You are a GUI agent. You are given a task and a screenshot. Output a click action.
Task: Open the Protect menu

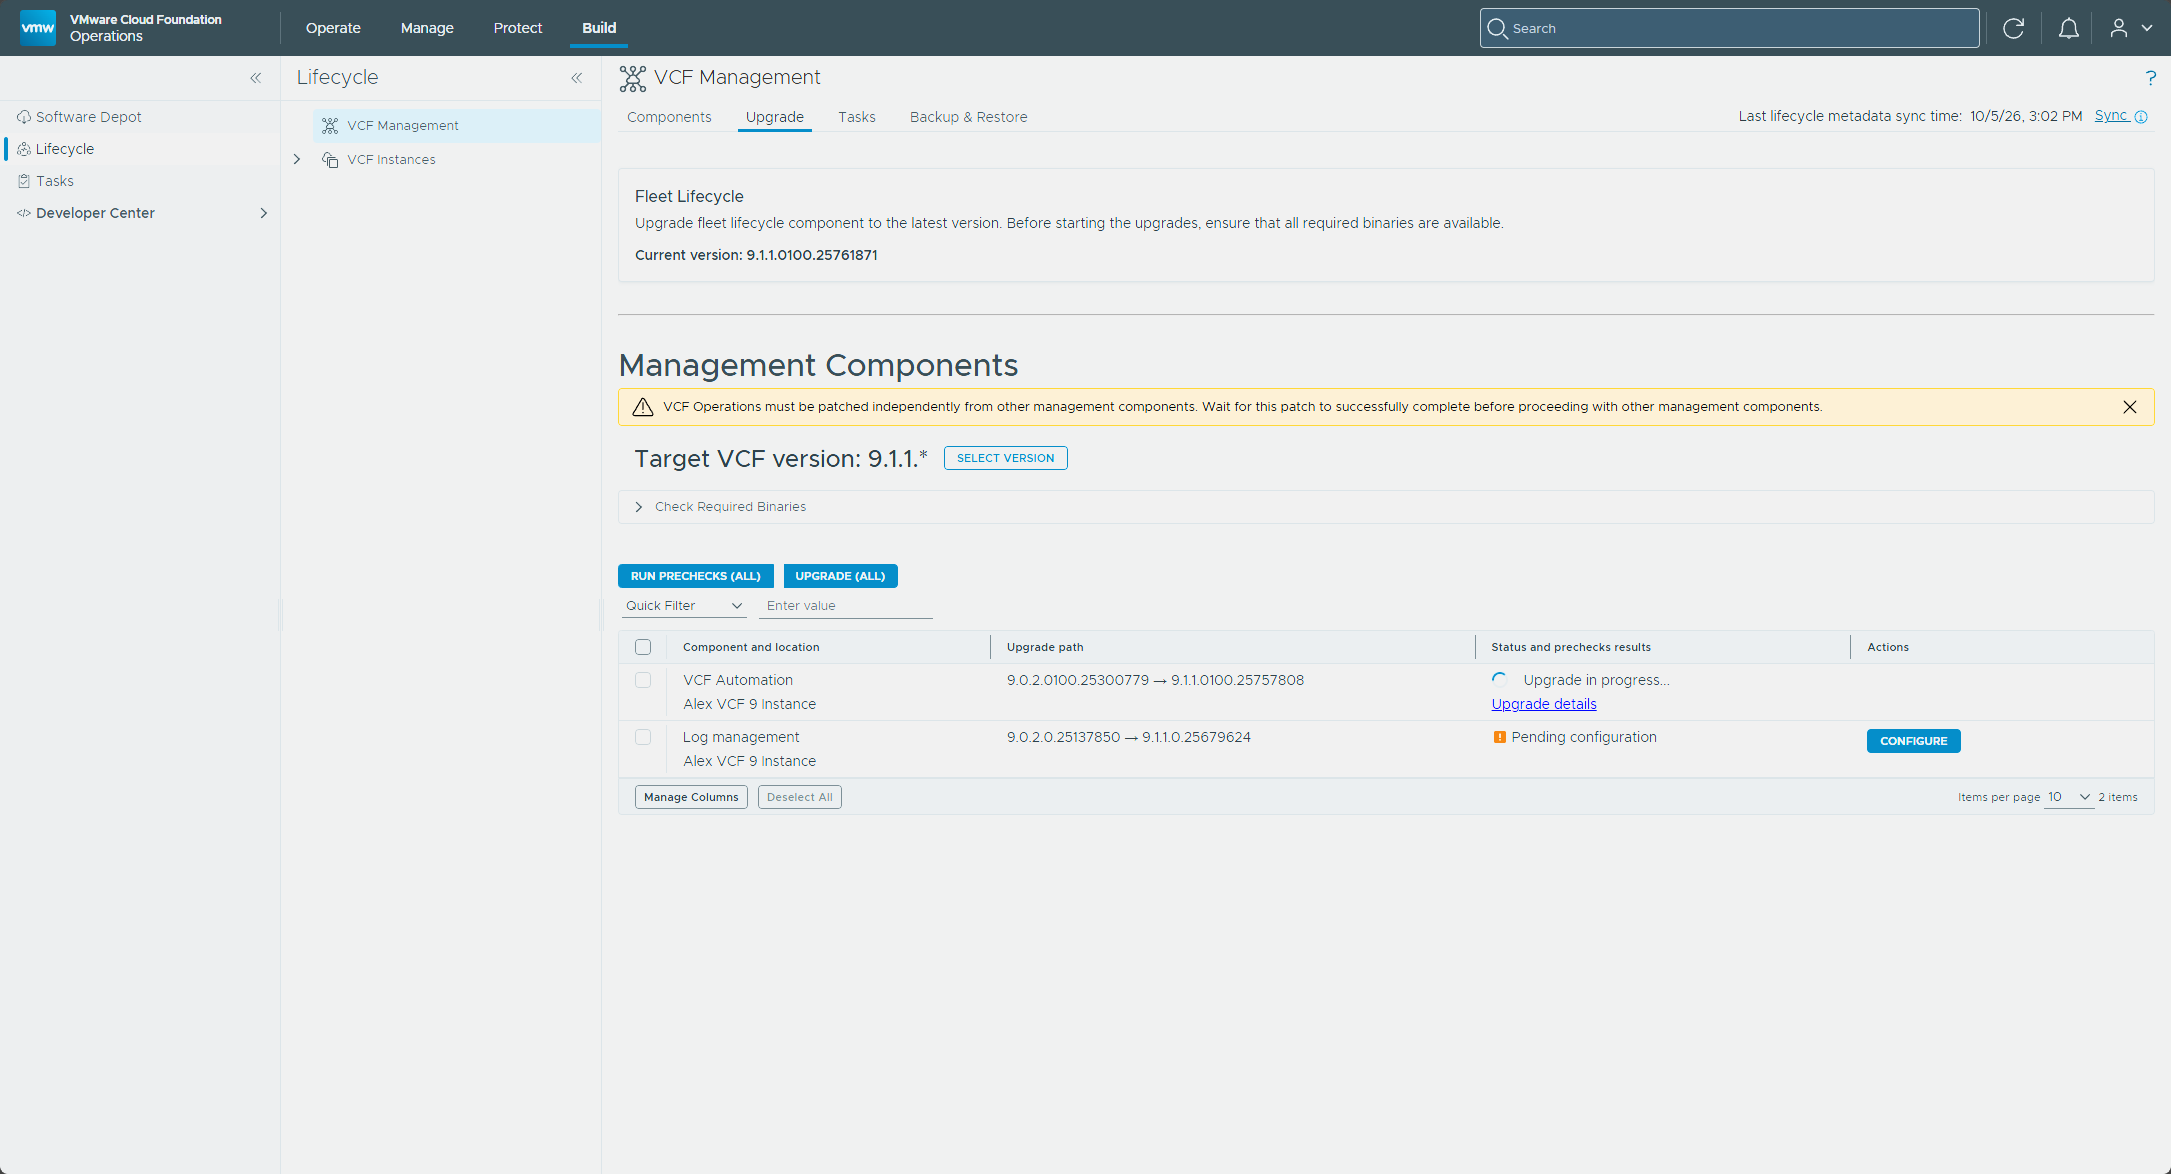(518, 28)
